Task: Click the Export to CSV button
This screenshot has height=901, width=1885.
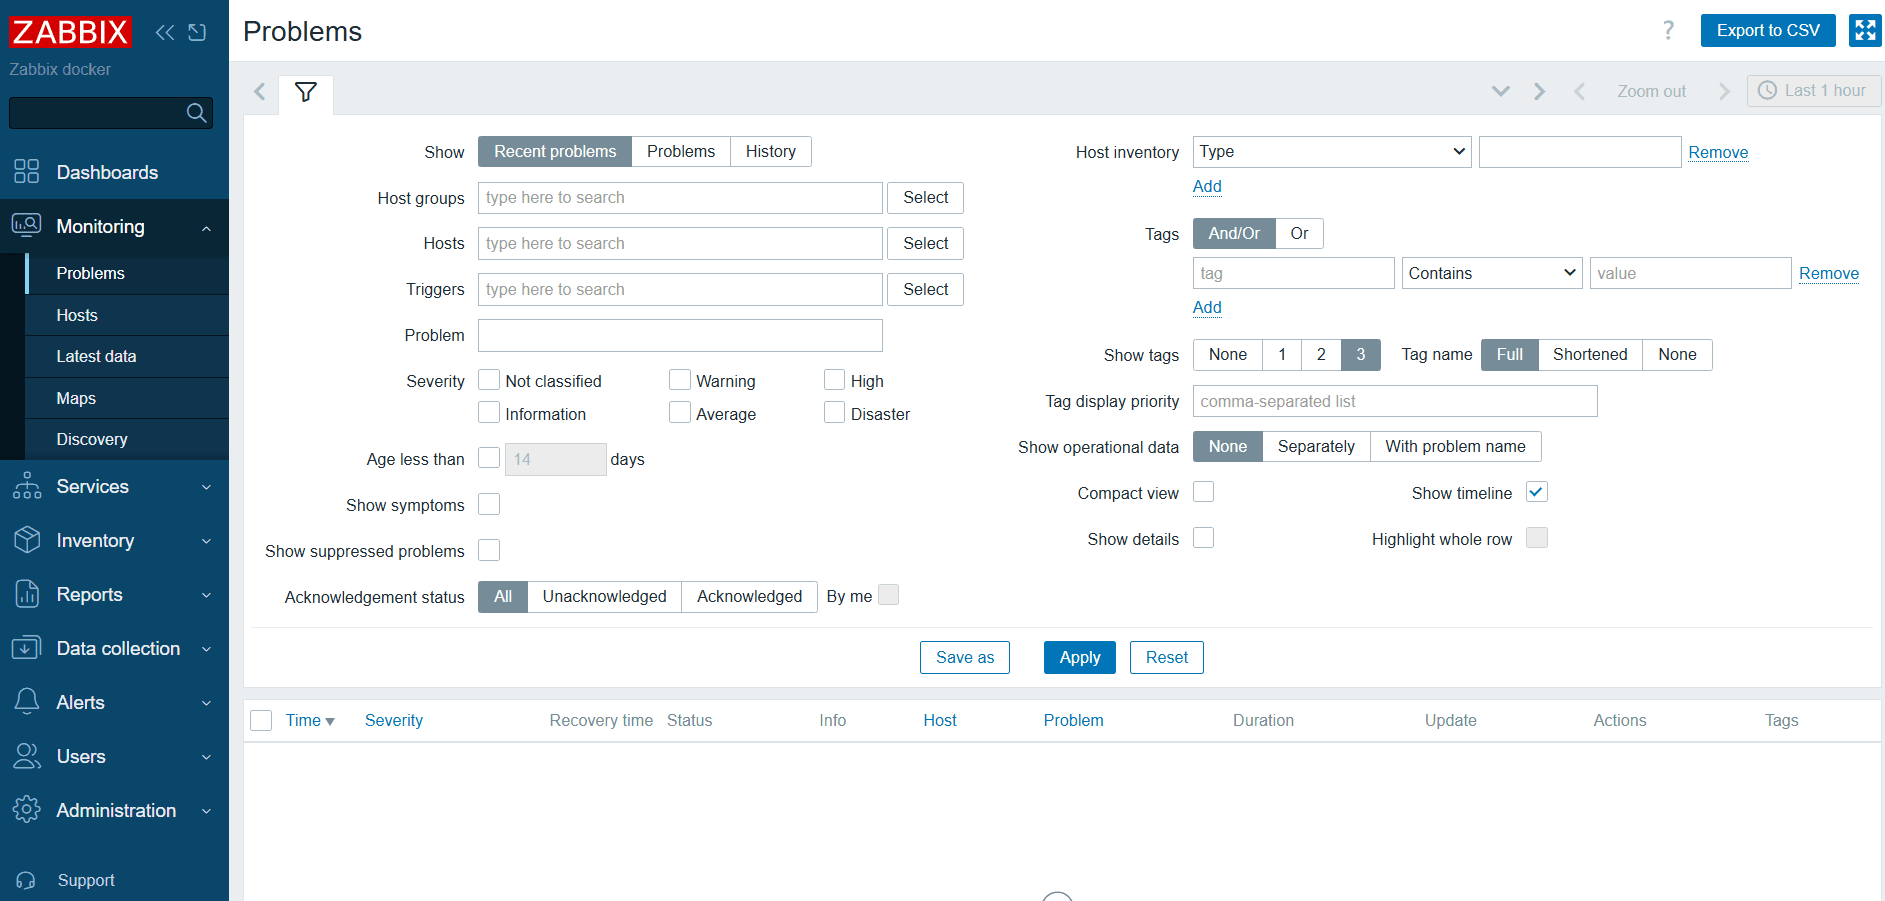Action: 1767,30
